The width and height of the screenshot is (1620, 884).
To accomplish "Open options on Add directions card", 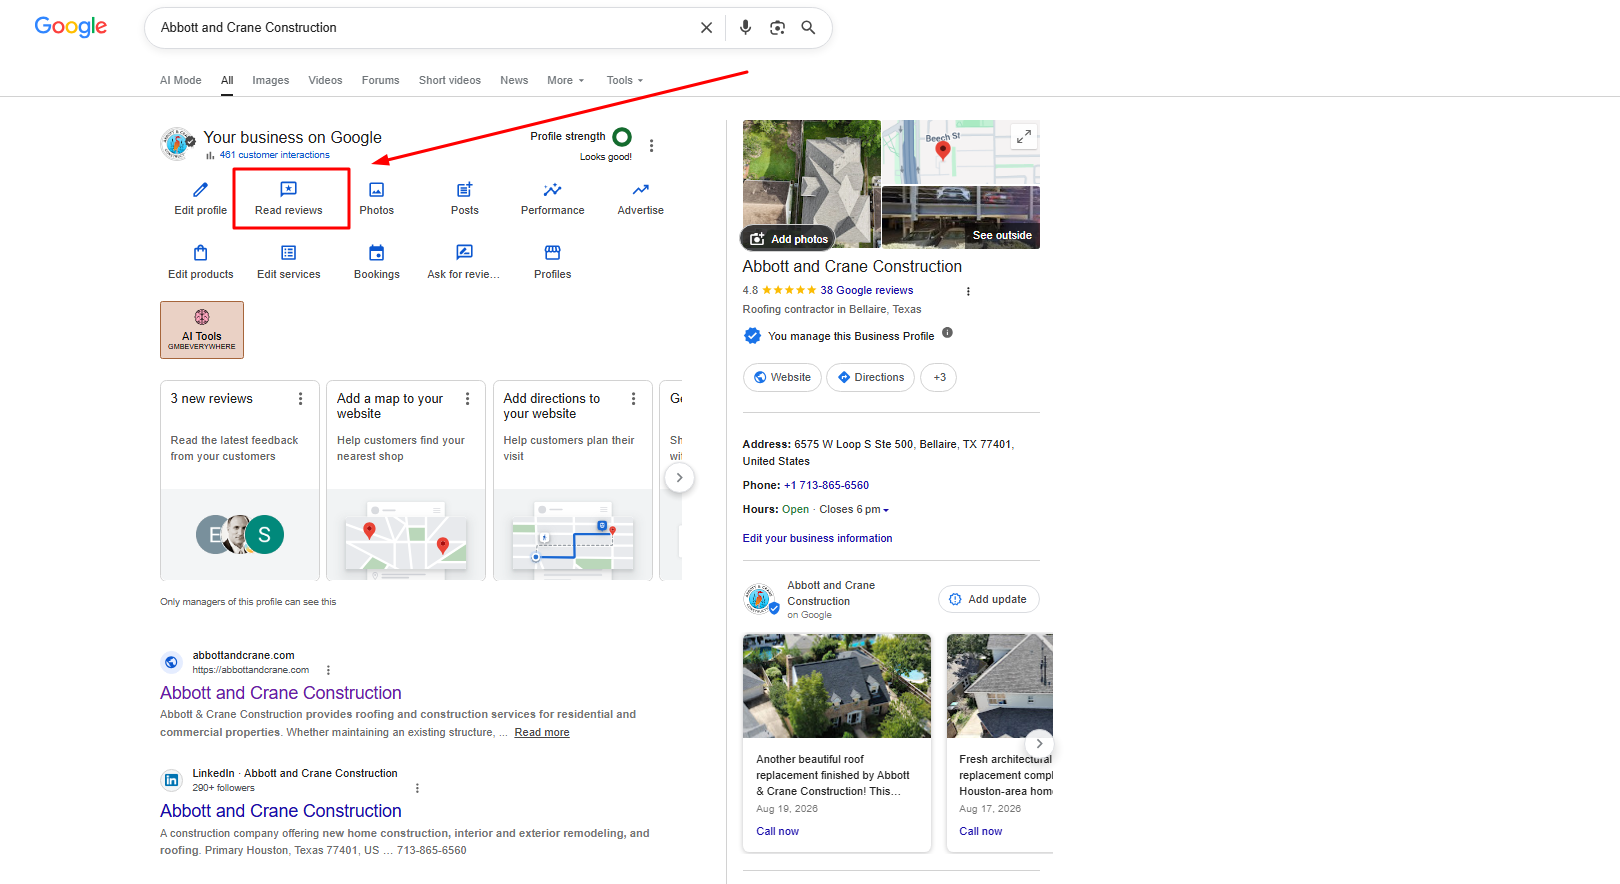I will point(633,399).
